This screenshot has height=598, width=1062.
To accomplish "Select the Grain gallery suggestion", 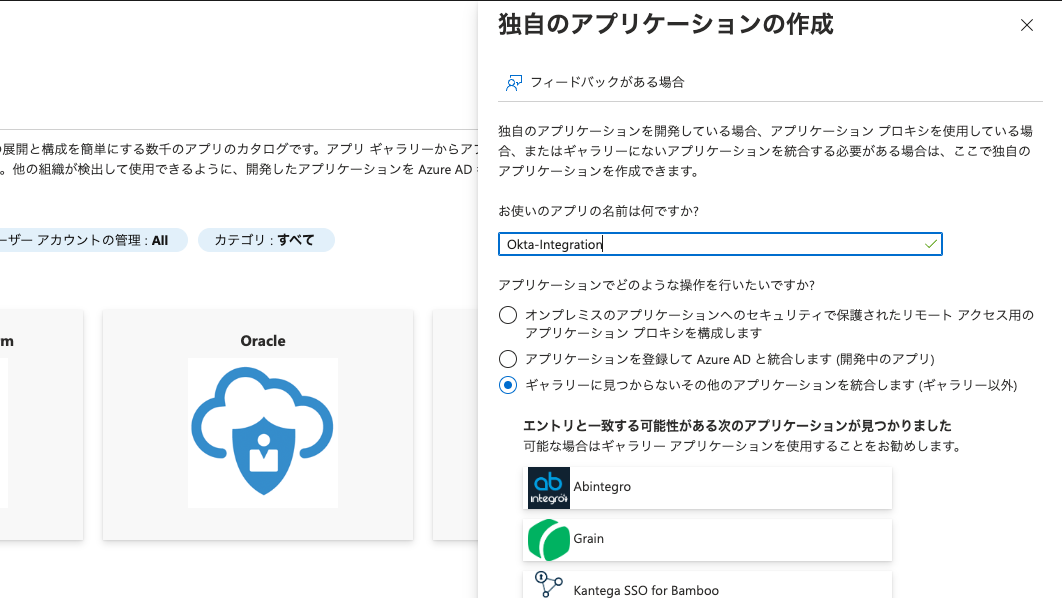I will (707, 538).
